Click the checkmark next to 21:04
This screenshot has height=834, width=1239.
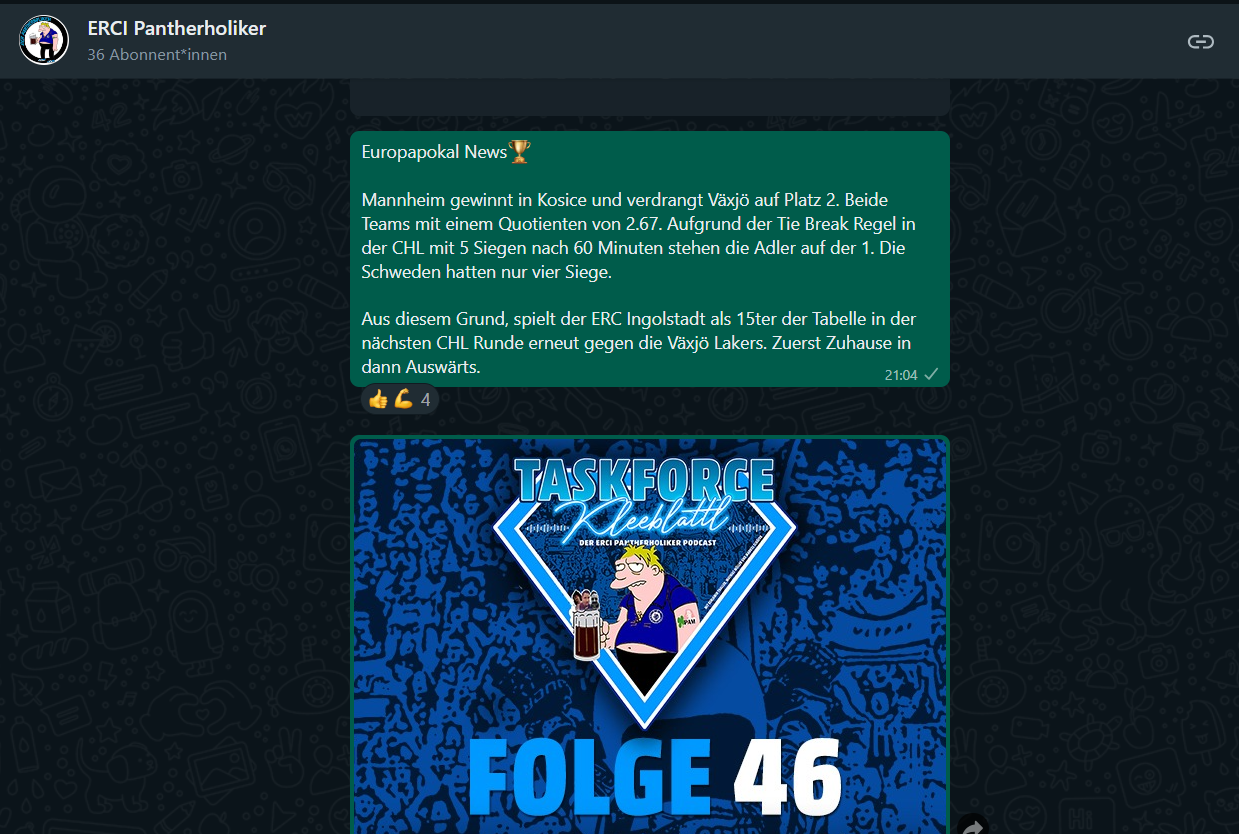[x=931, y=374]
